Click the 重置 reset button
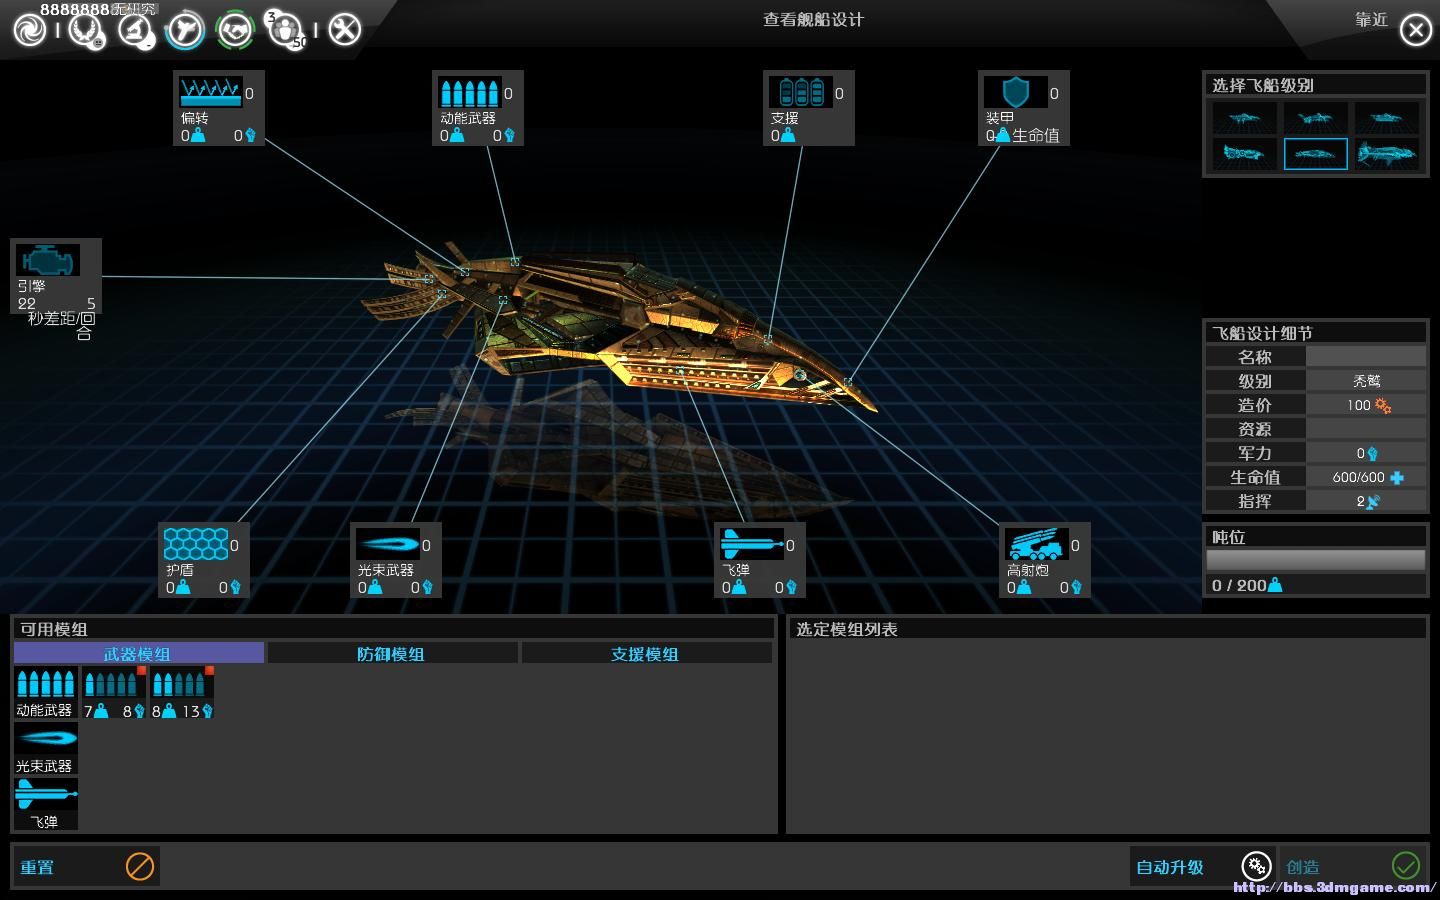1440x900 pixels. (86, 866)
